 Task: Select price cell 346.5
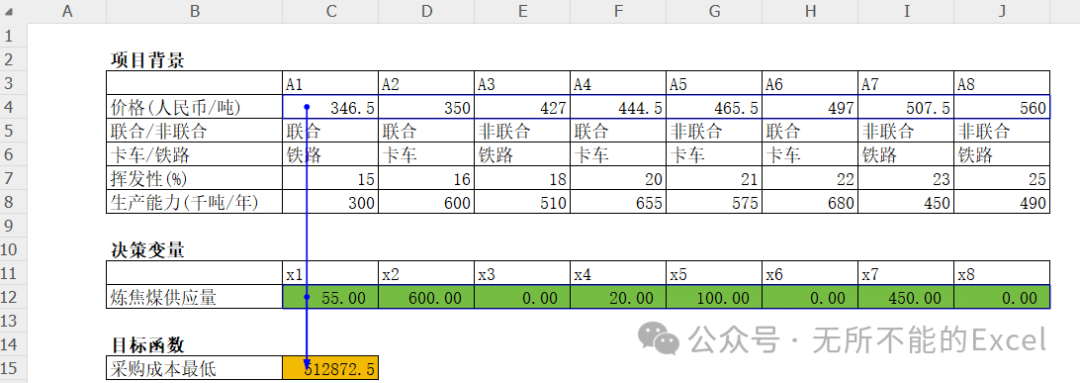331,107
